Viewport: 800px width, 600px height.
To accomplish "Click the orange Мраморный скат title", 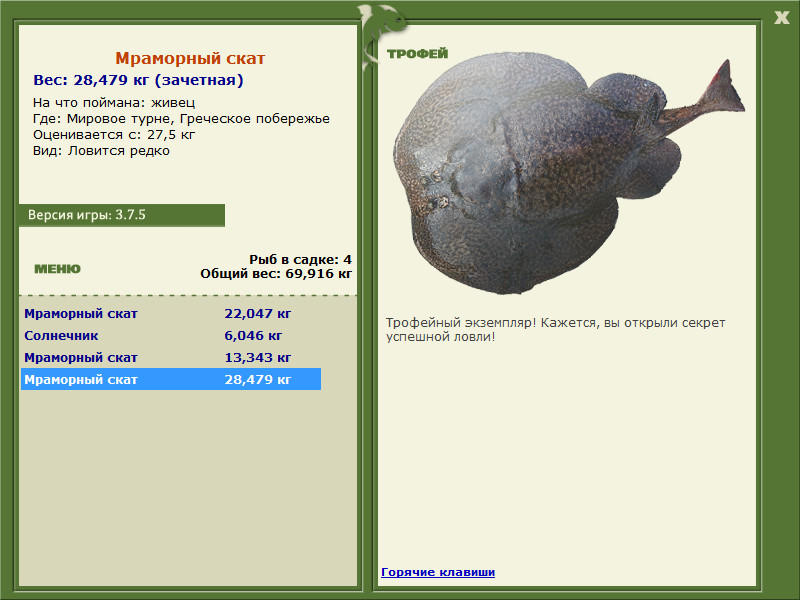I will tap(190, 58).
